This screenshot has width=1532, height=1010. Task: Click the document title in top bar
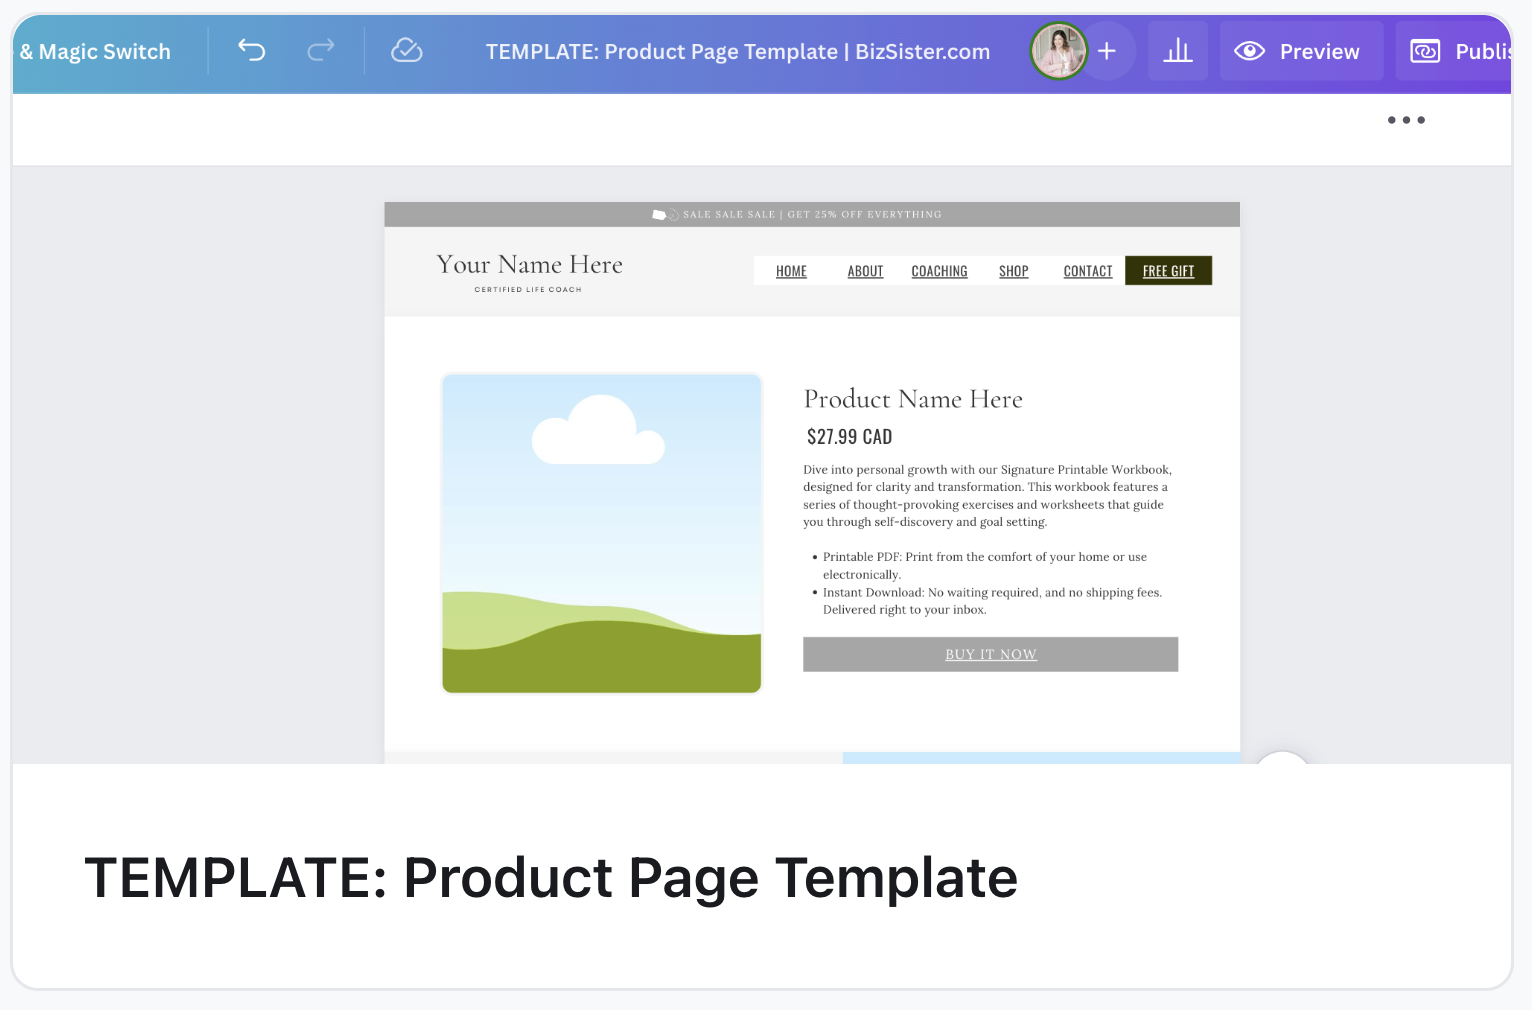(737, 51)
